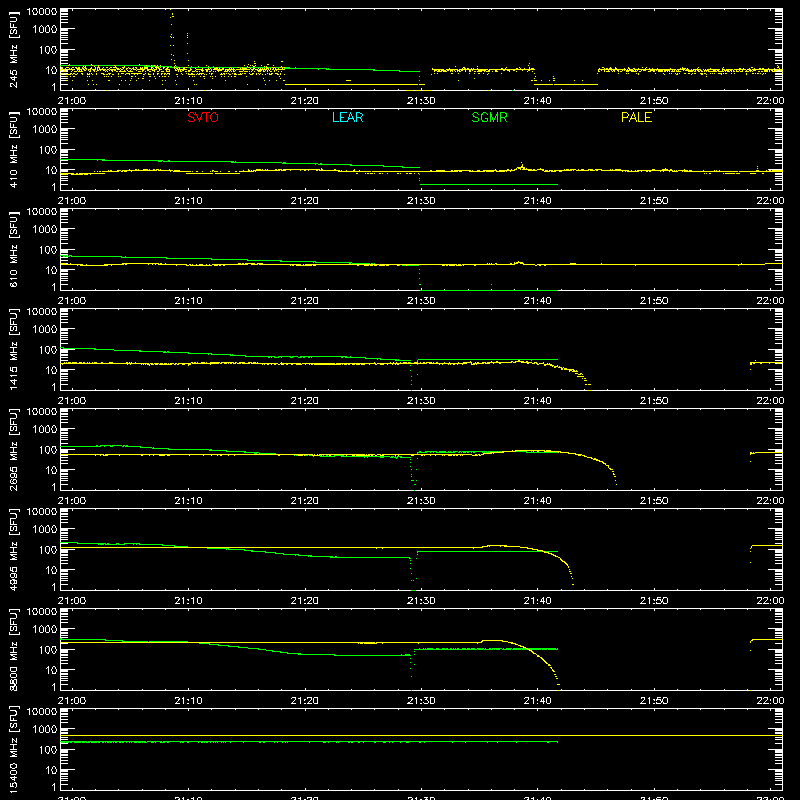The image size is (800, 800).
Task: Click 21:00 tick under the 610 MHz panel
Action: click(x=72, y=301)
